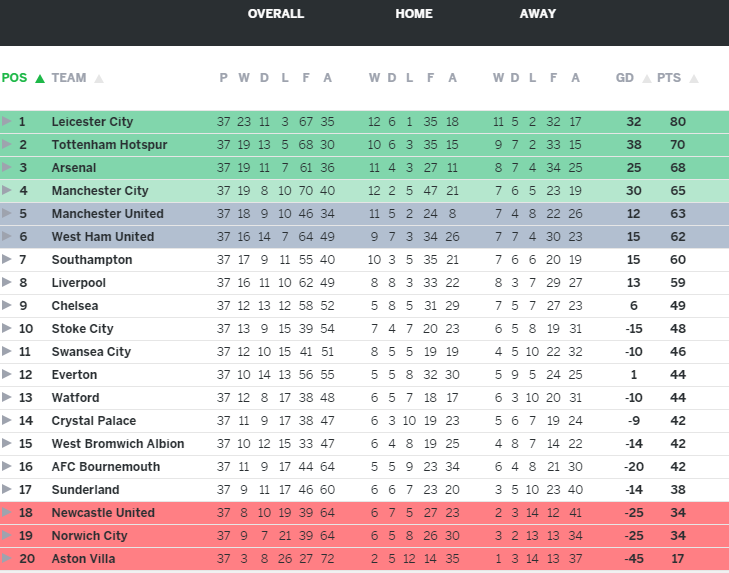The height and width of the screenshot is (573, 729).
Task: Expand the Leicester City row triangle
Action: [7, 122]
